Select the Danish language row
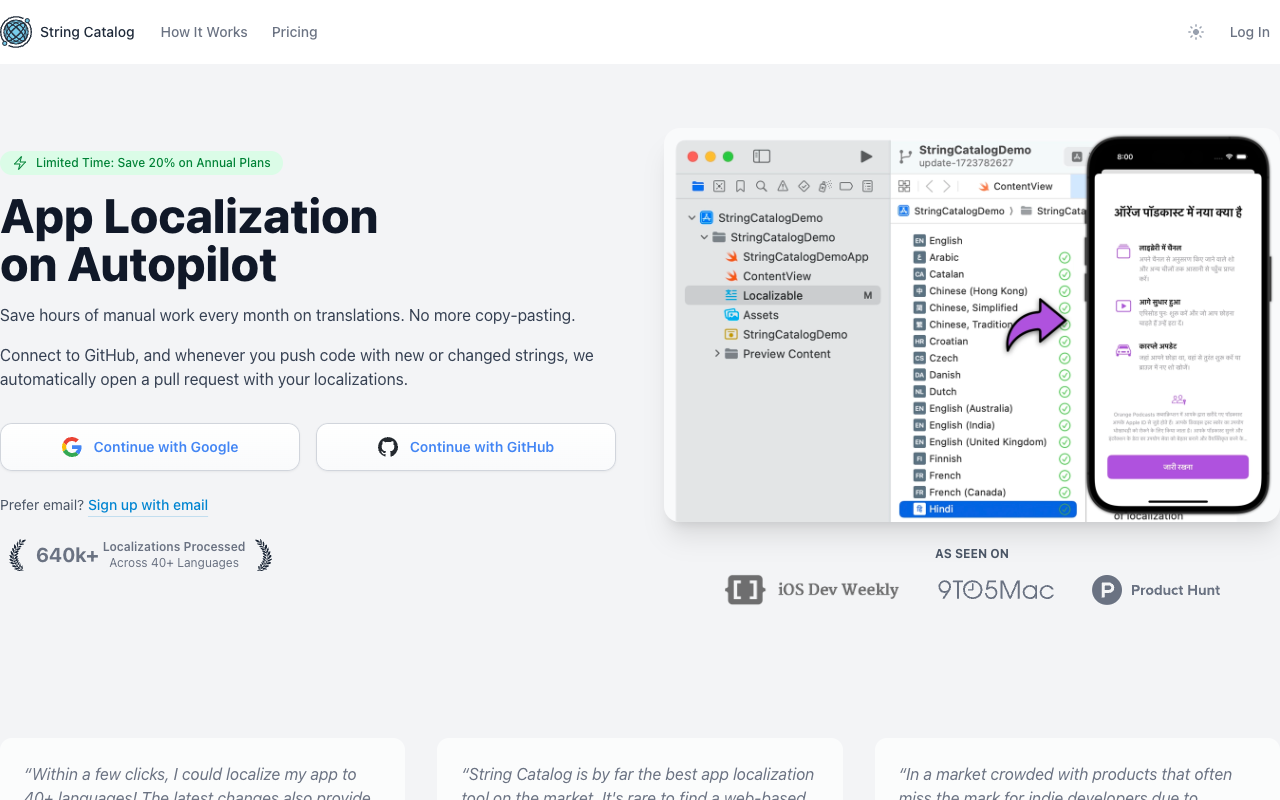This screenshot has height=800, width=1280. pos(992,375)
